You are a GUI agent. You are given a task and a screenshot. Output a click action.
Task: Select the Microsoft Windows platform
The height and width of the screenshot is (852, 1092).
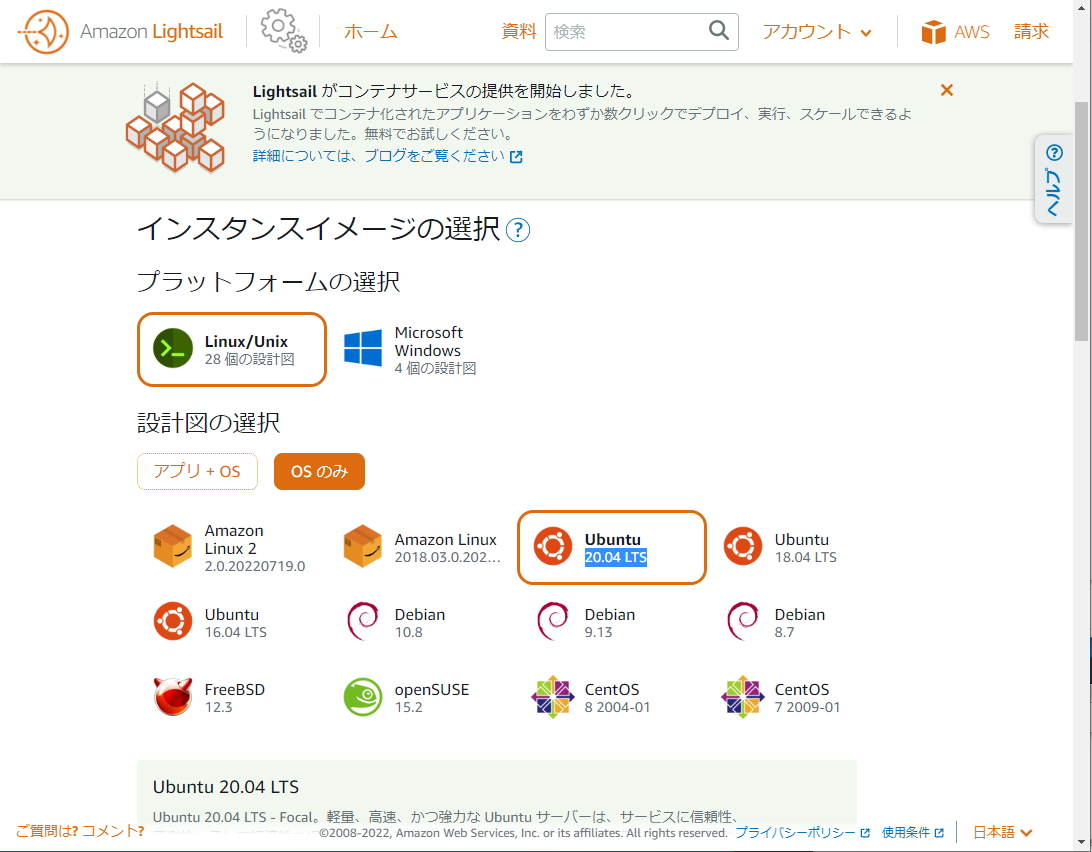click(x=411, y=349)
